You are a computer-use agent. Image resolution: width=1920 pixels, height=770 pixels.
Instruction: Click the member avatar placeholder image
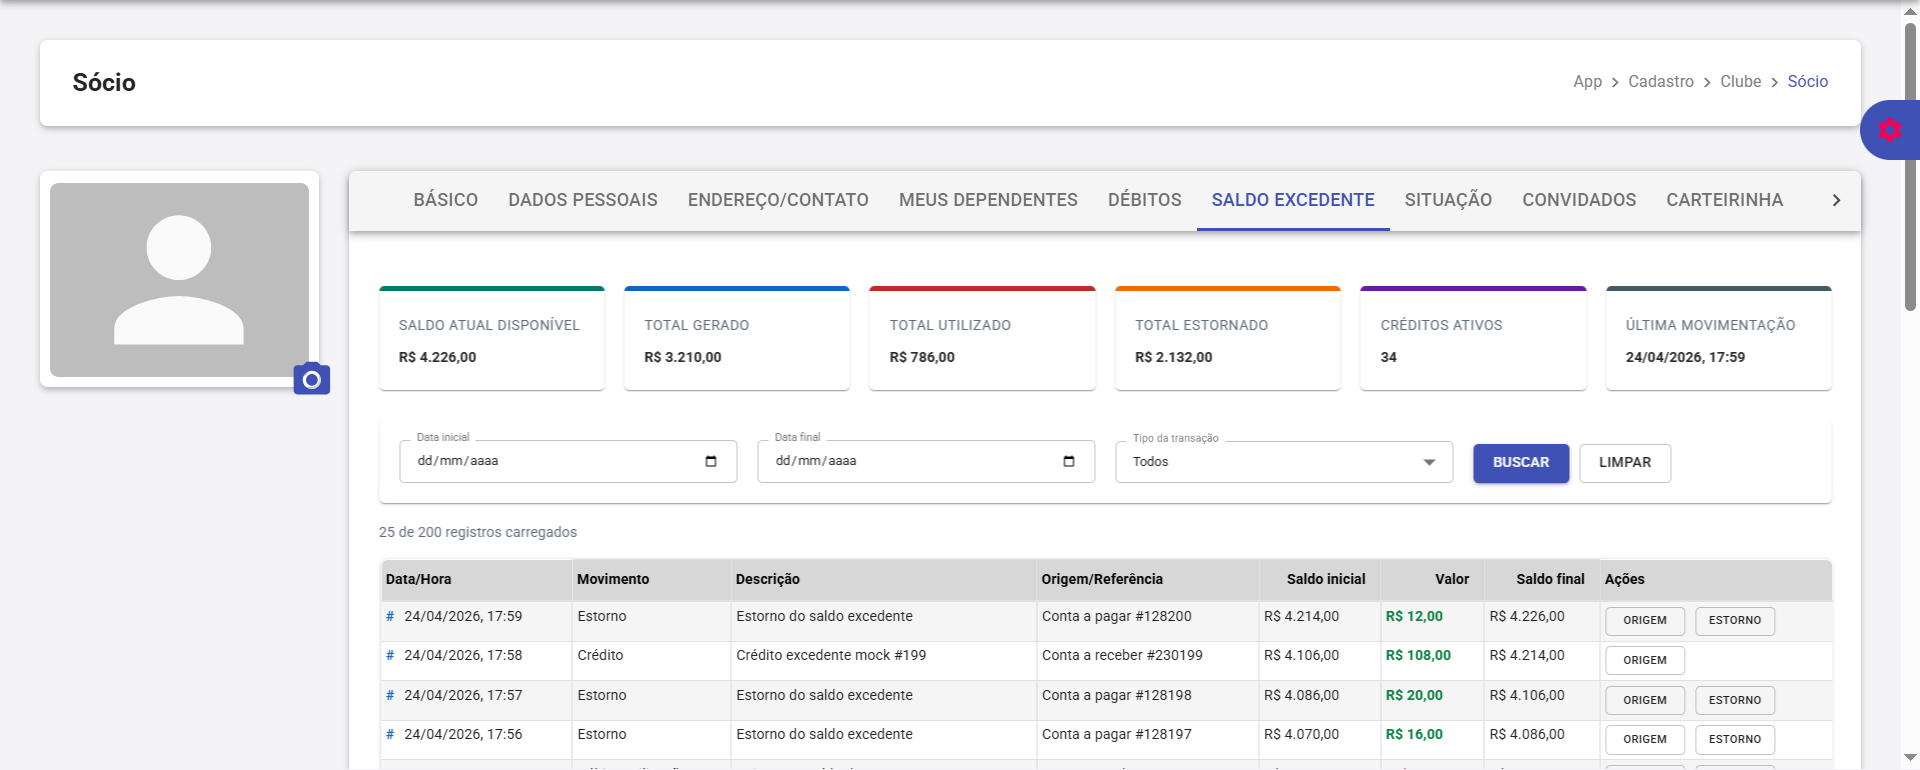(179, 280)
